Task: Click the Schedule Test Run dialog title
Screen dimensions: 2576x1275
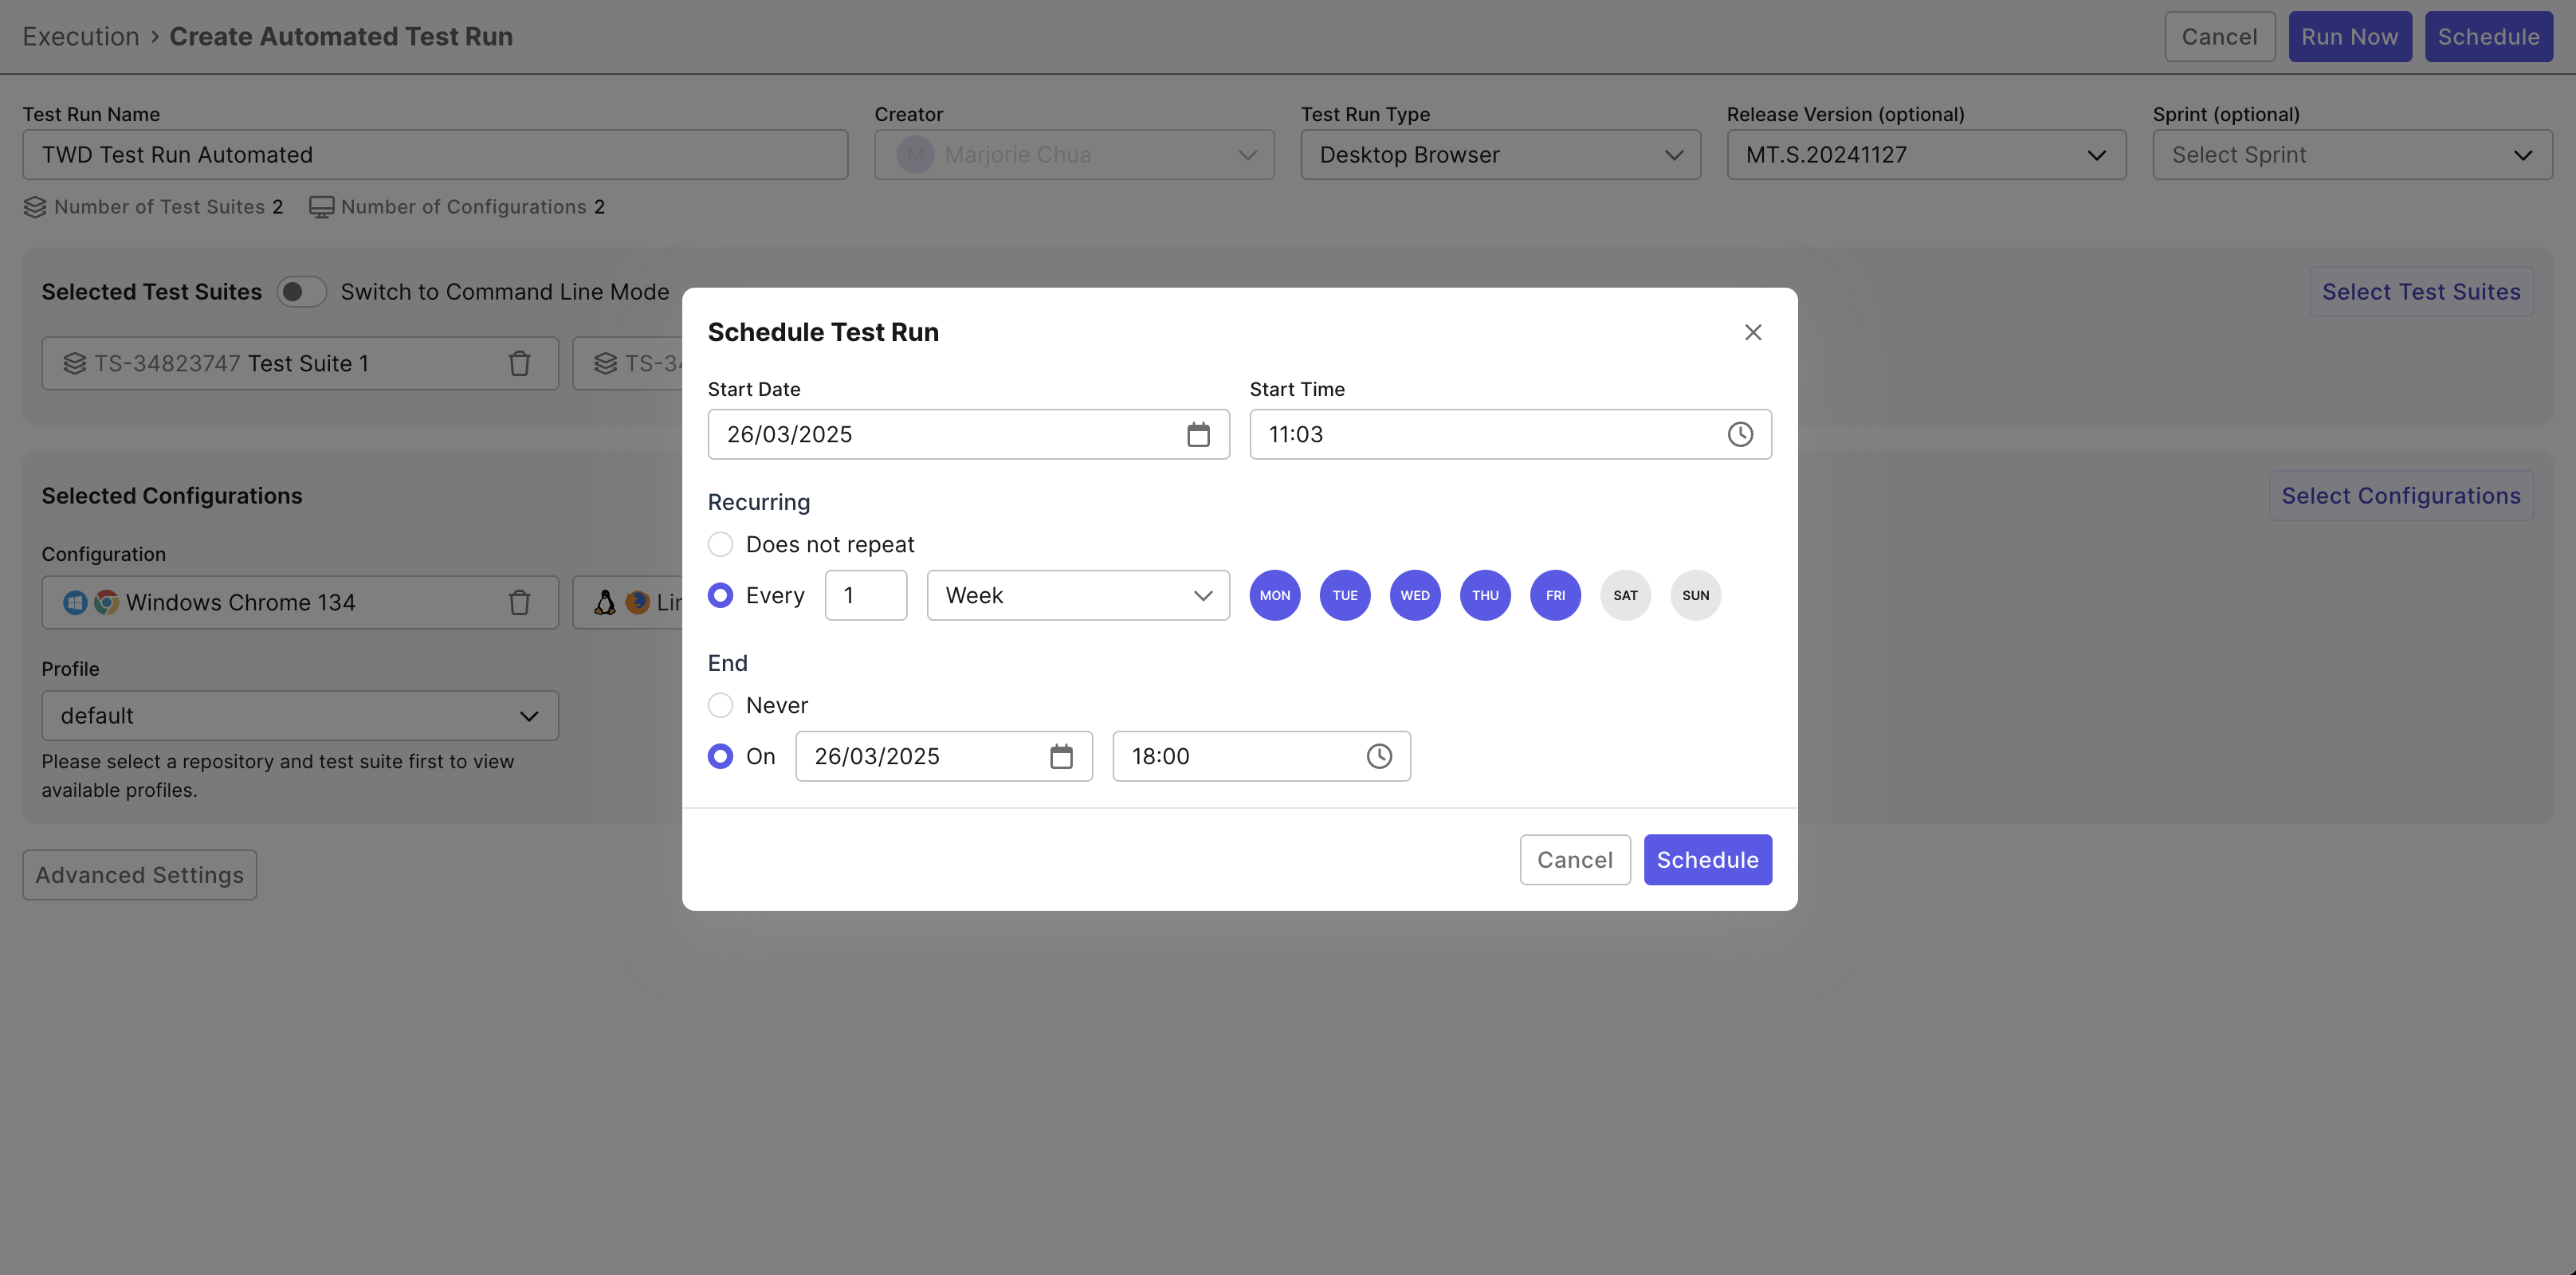Action: [x=823, y=332]
